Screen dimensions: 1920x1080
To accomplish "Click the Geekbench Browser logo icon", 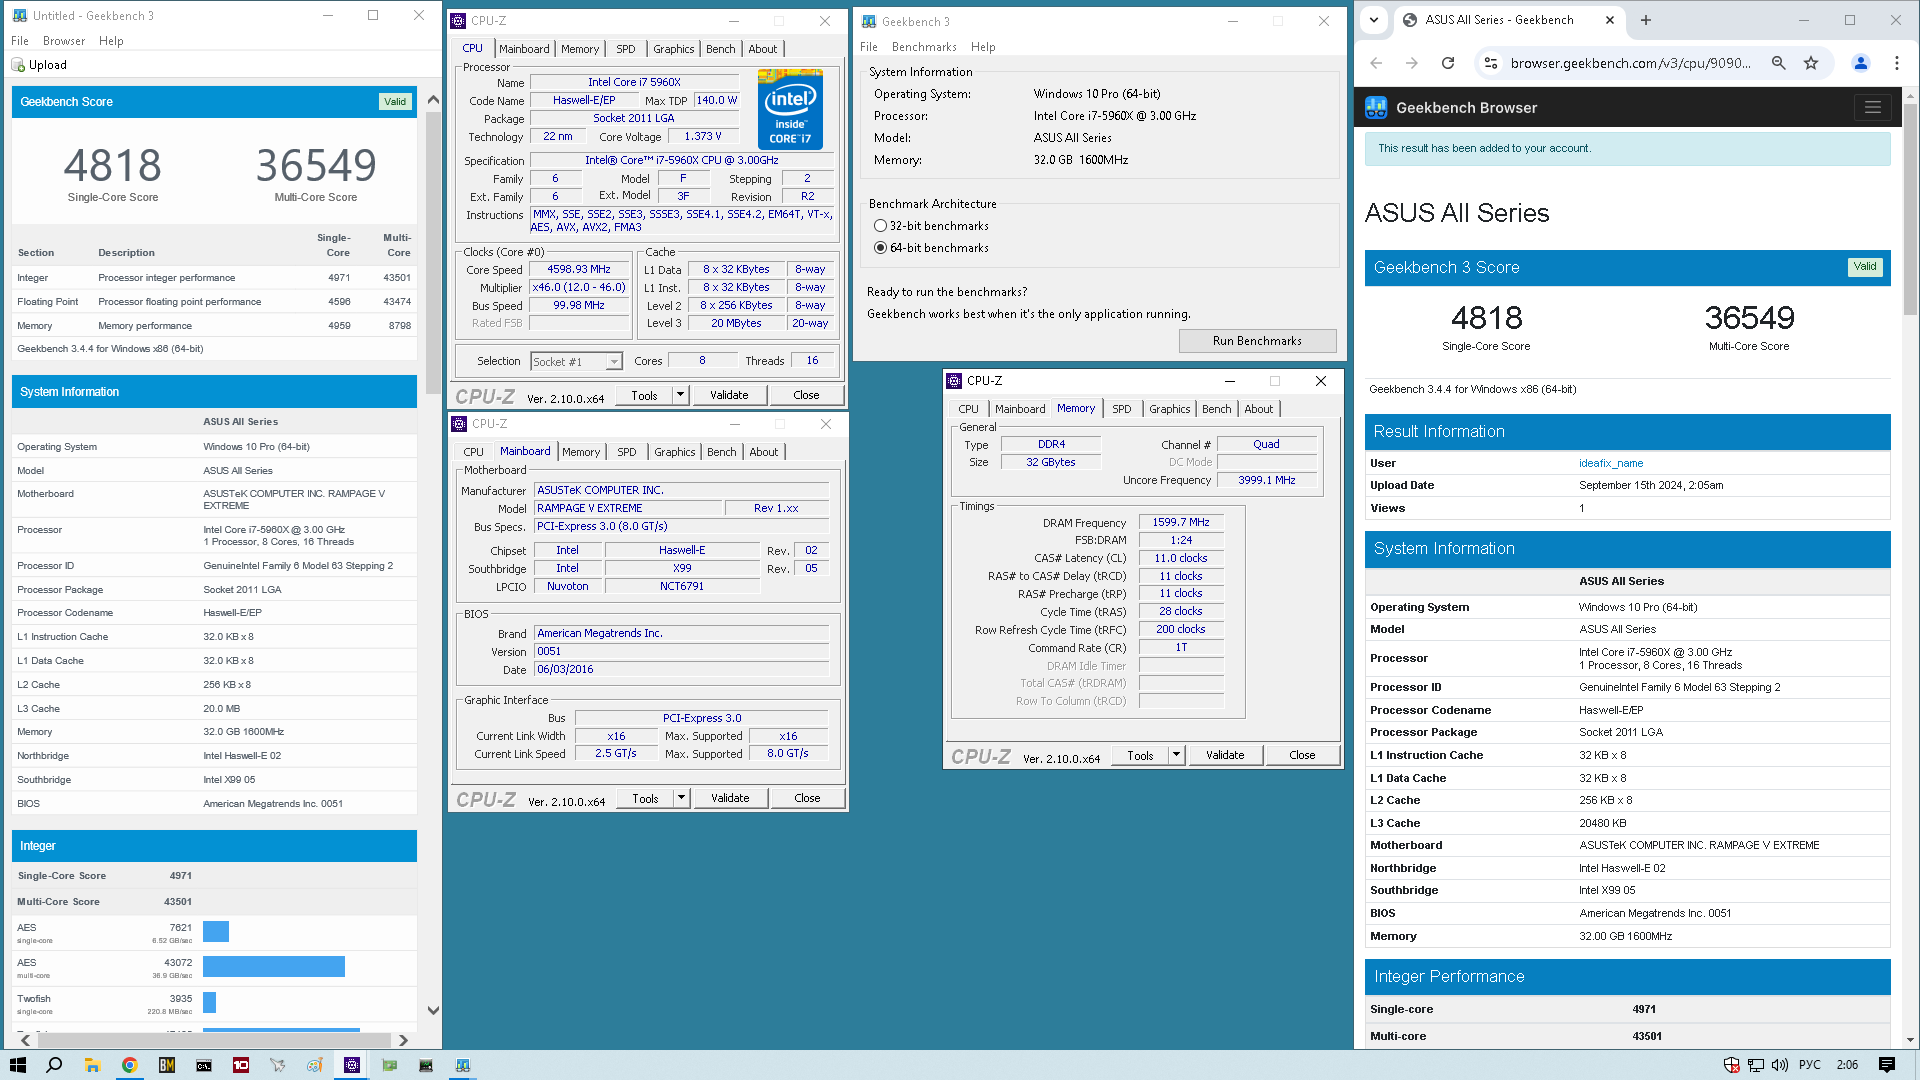I will tap(1376, 107).
